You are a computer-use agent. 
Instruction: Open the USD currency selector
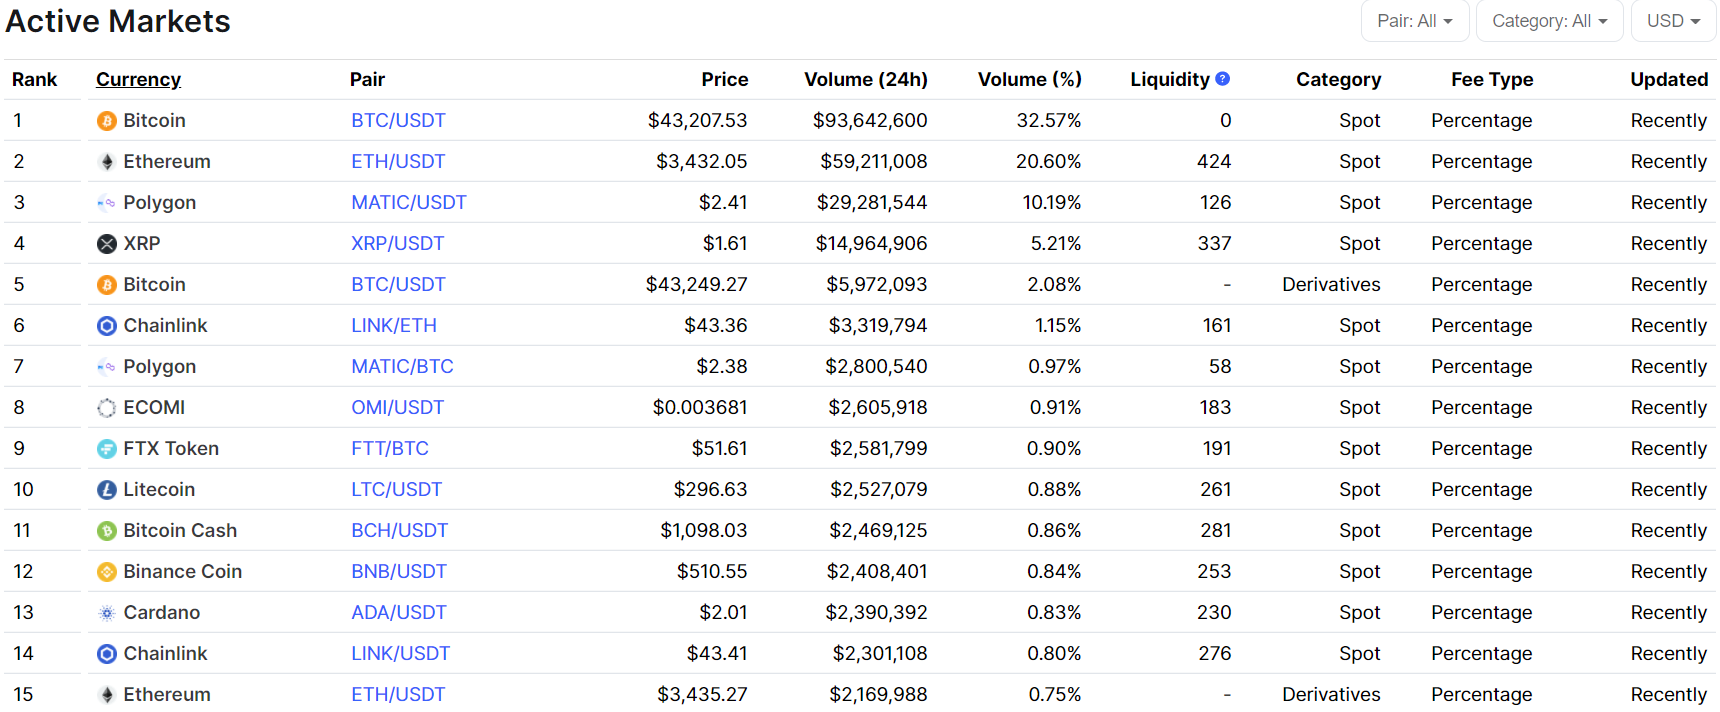point(1672,20)
